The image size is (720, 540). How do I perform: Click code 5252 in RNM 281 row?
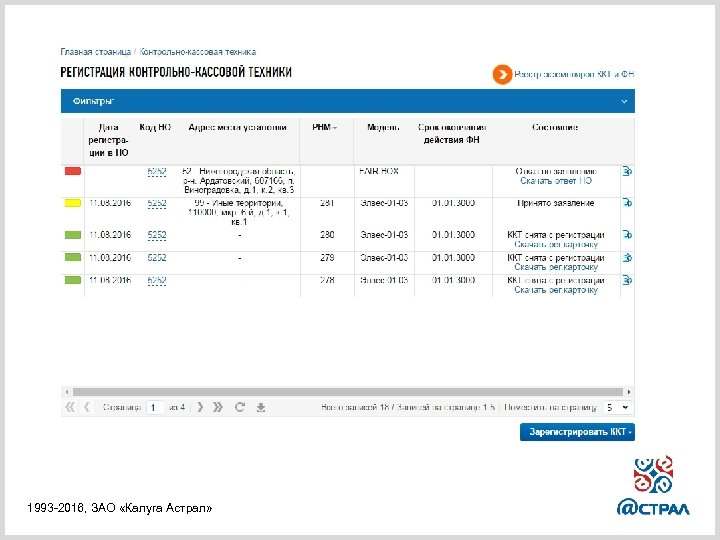[157, 203]
